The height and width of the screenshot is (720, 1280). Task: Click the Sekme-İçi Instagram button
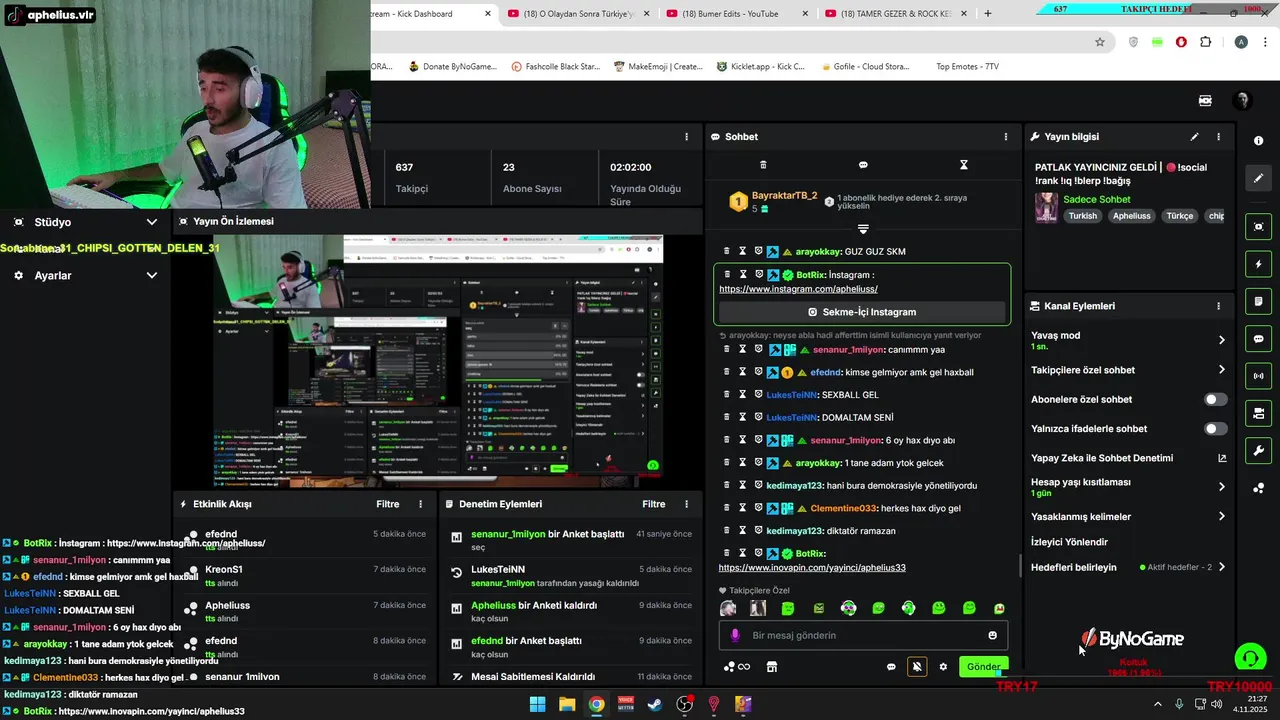point(862,312)
